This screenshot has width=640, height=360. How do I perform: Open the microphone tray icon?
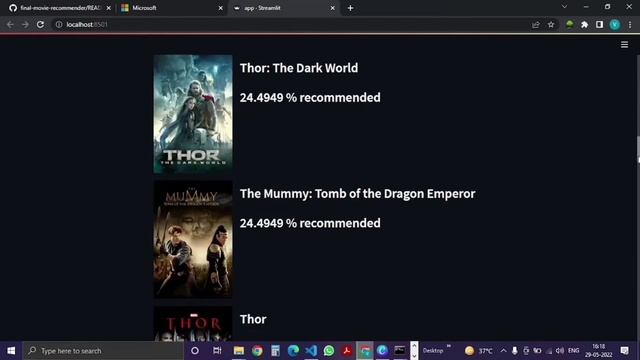coord(515,351)
